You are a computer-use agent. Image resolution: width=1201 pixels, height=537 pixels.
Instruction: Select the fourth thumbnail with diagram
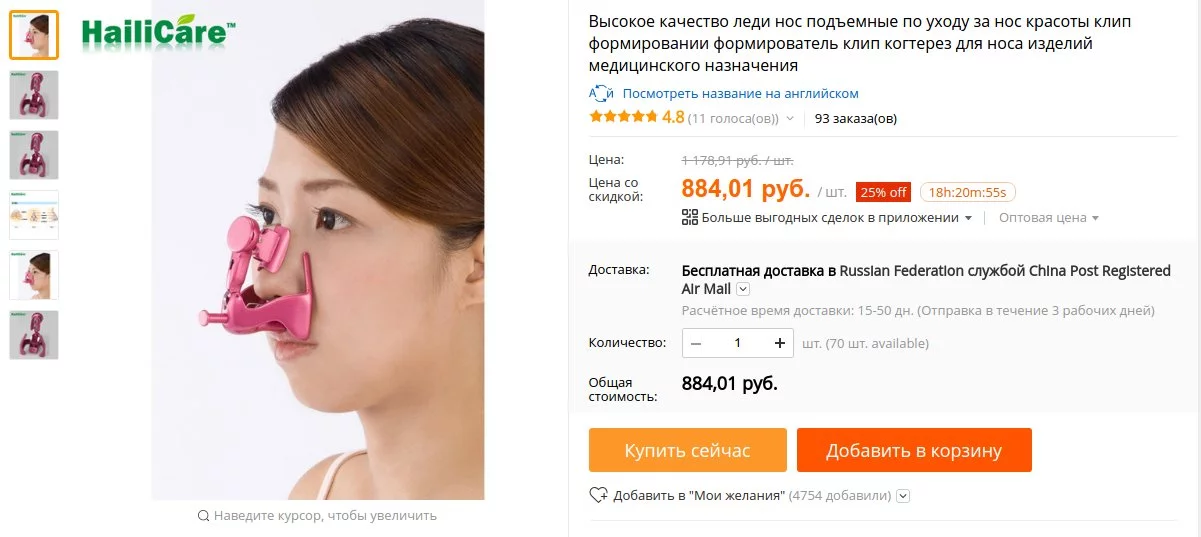34,215
